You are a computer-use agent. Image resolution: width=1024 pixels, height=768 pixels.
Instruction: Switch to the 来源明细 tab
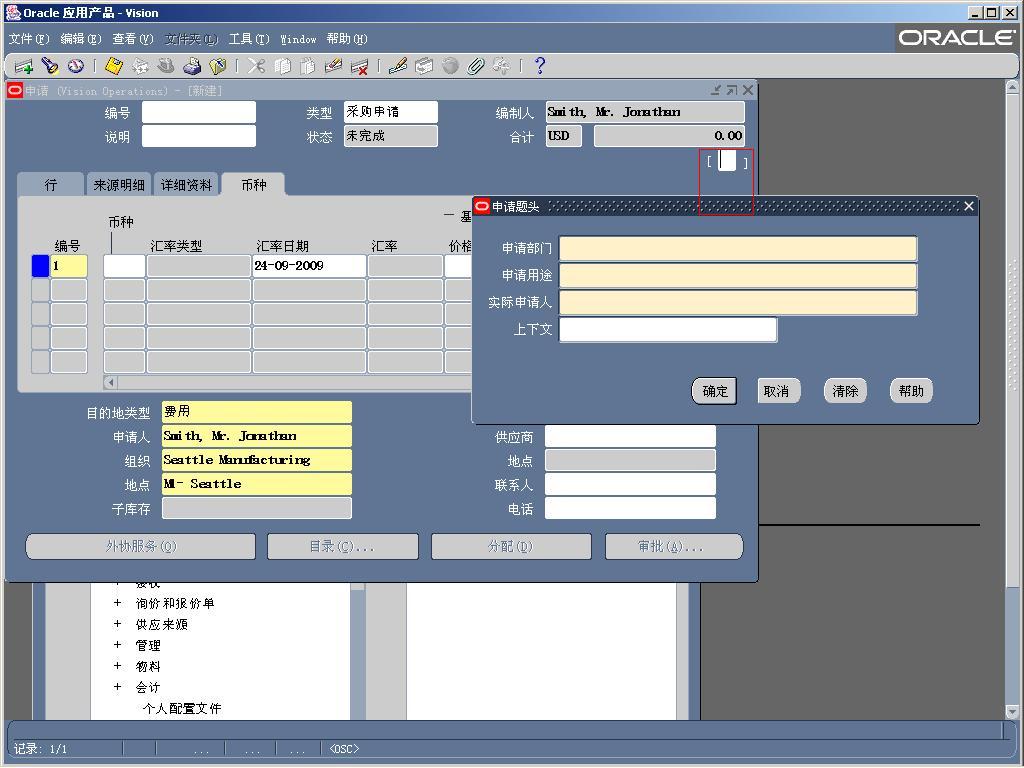(x=119, y=185)
